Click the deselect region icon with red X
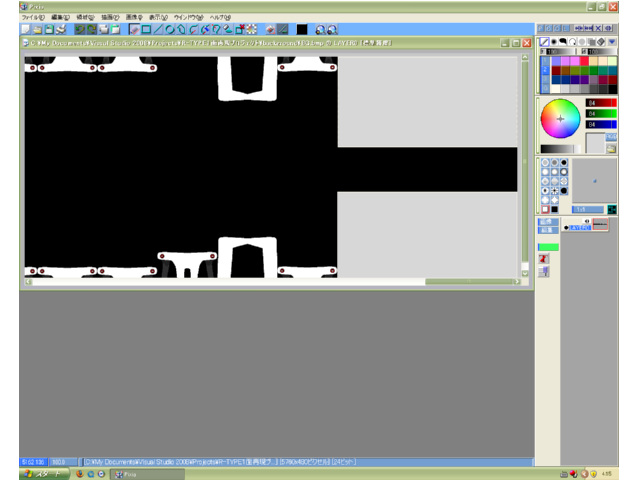Viewport: 640px width, 480px height. click(240, 29)
